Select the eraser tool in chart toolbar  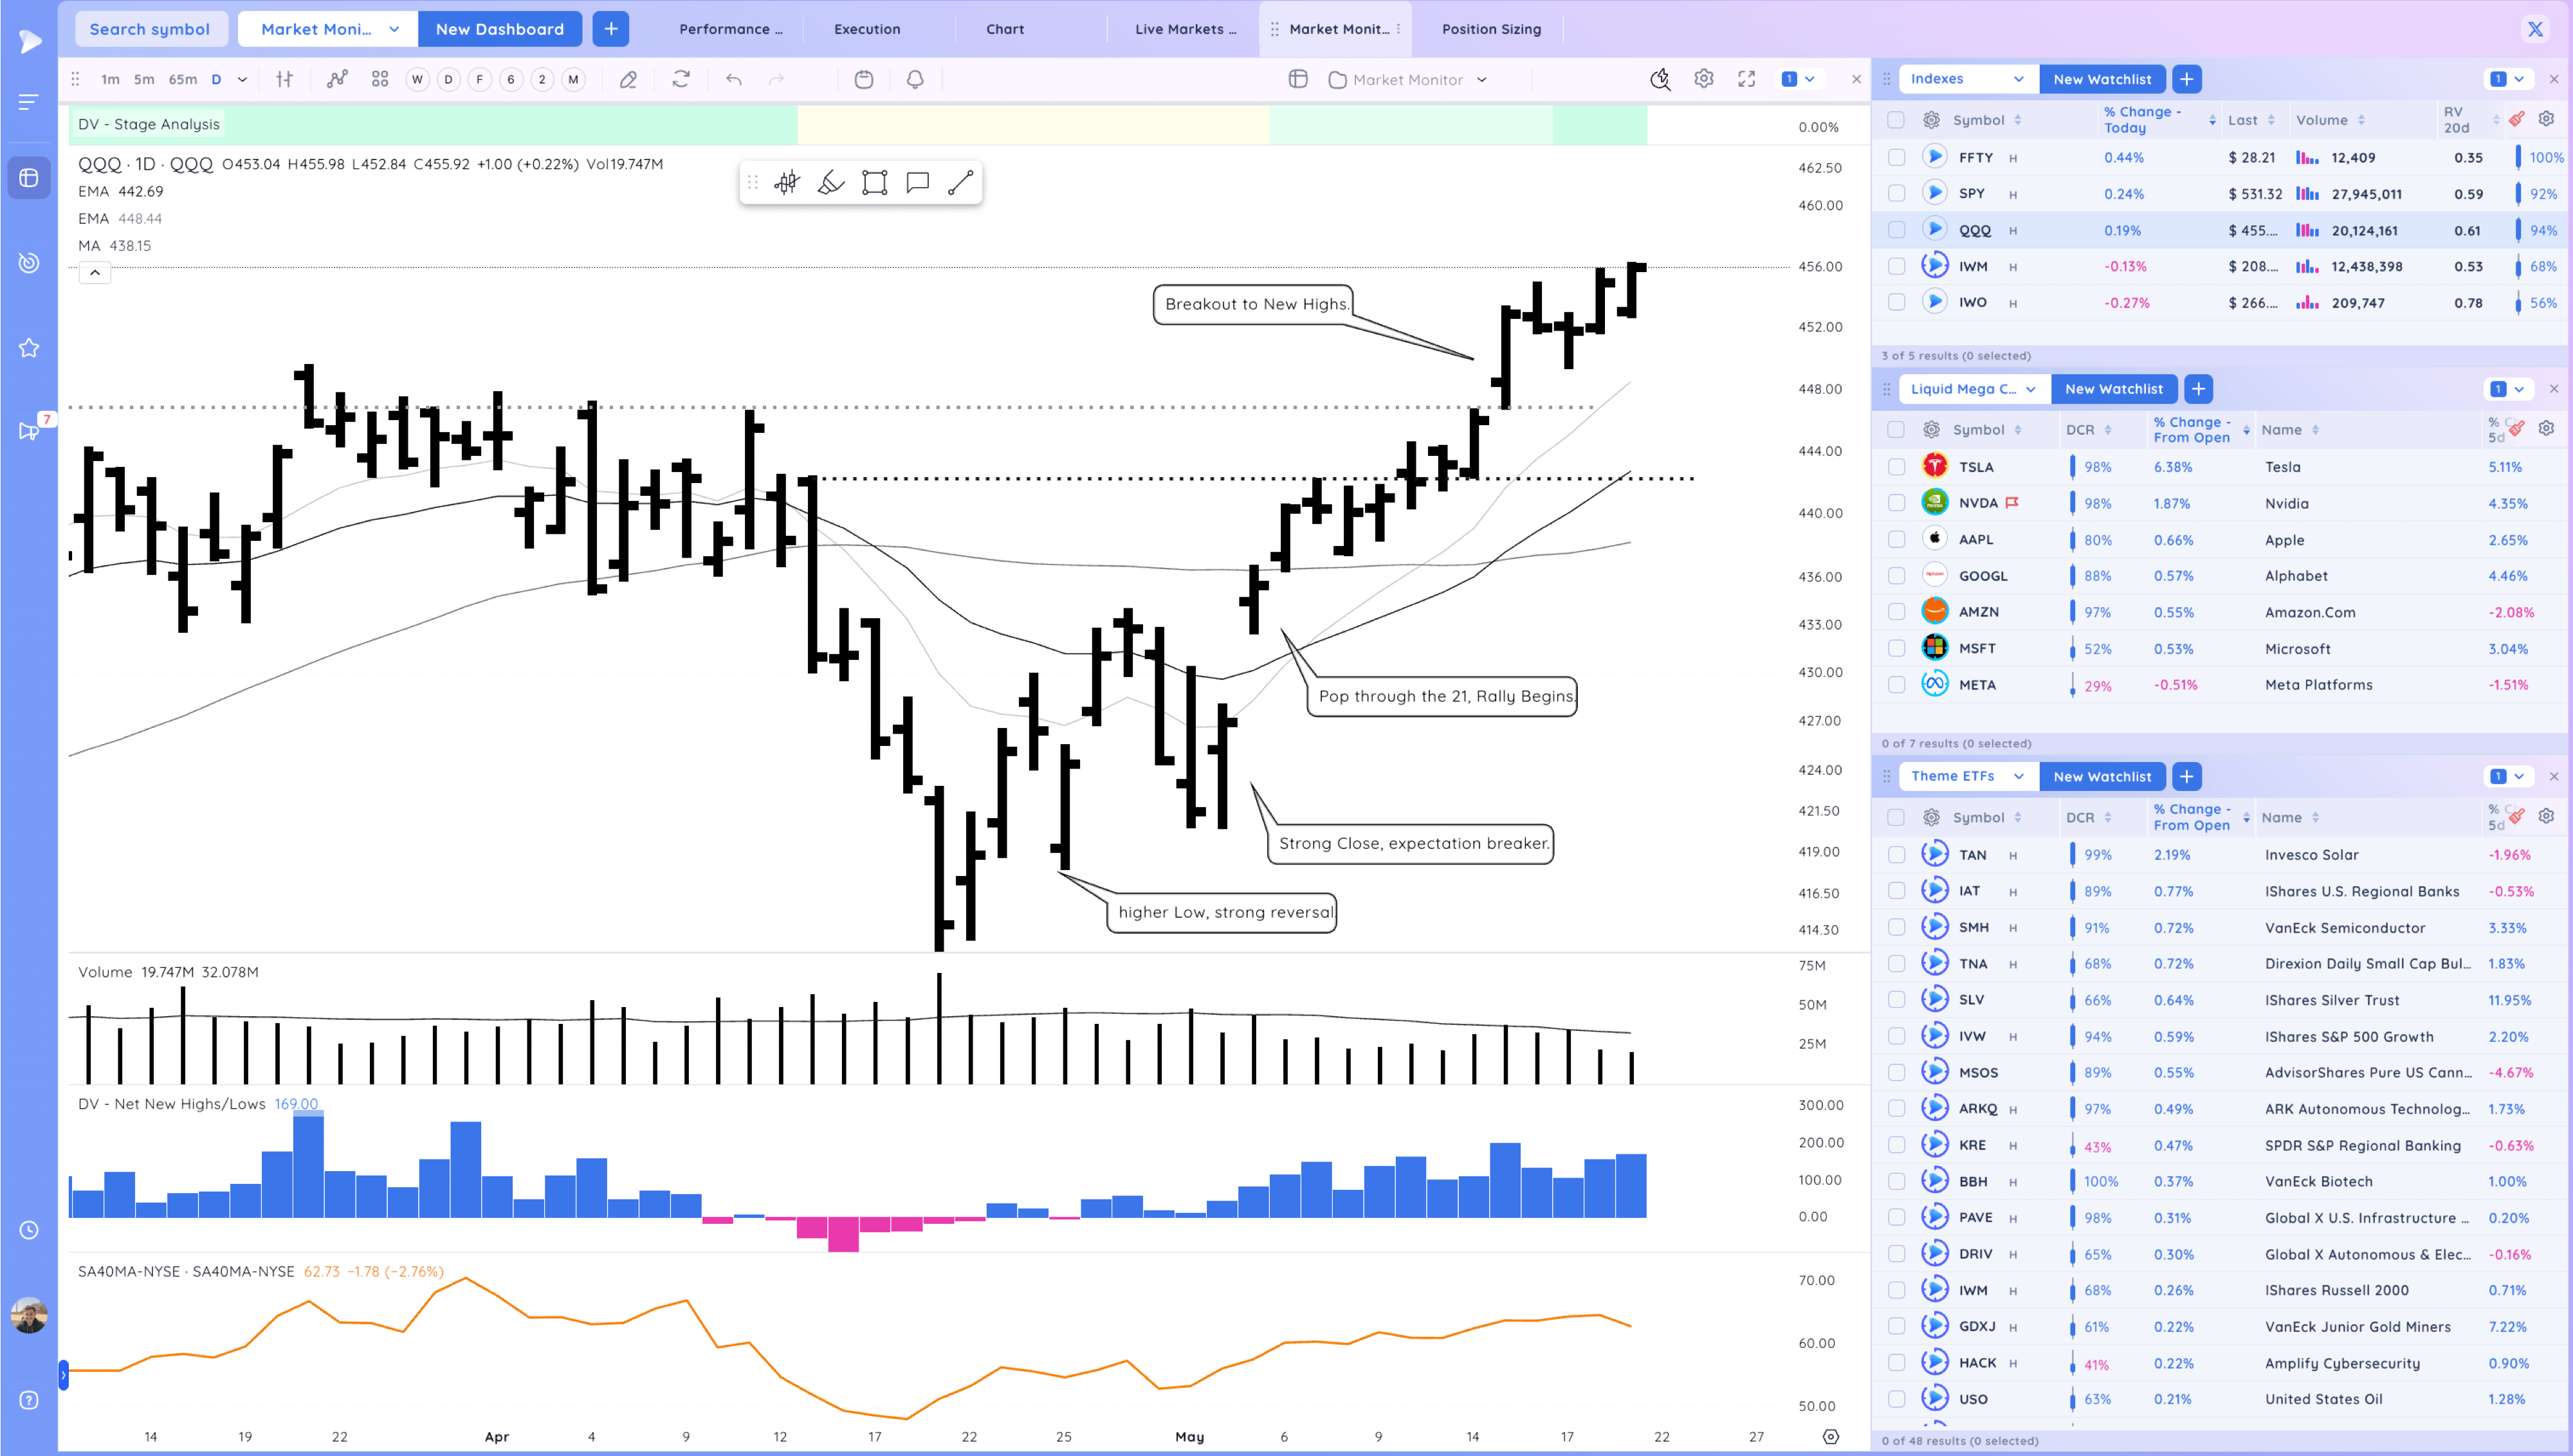tap(628, 79)
